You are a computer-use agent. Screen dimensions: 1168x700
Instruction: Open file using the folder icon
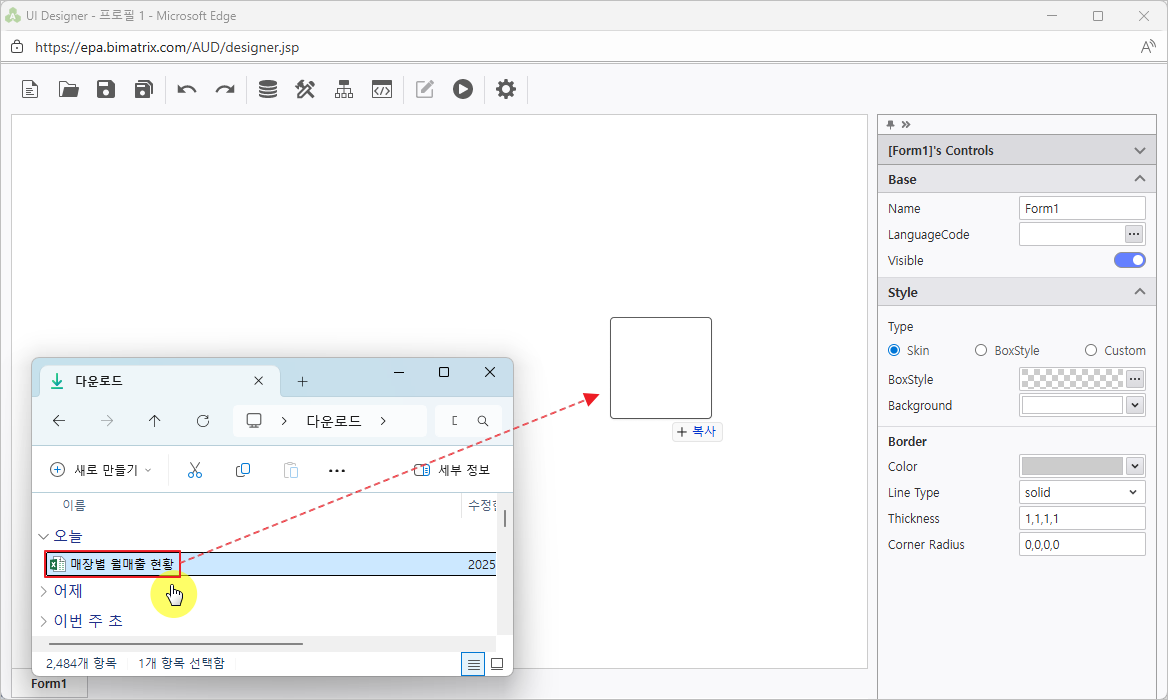(68, 89)
